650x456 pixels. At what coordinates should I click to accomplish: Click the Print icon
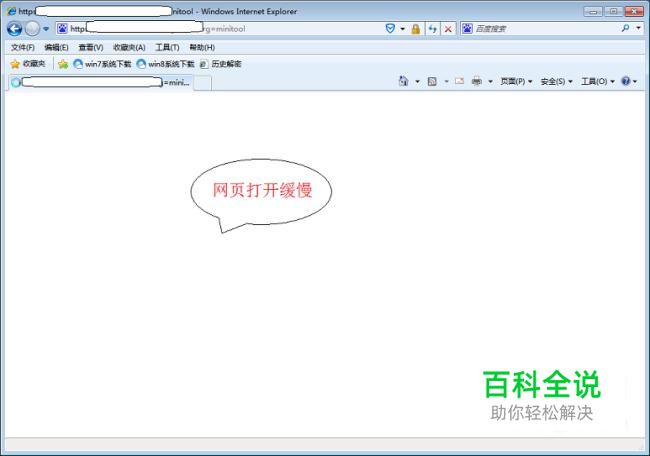477,81
